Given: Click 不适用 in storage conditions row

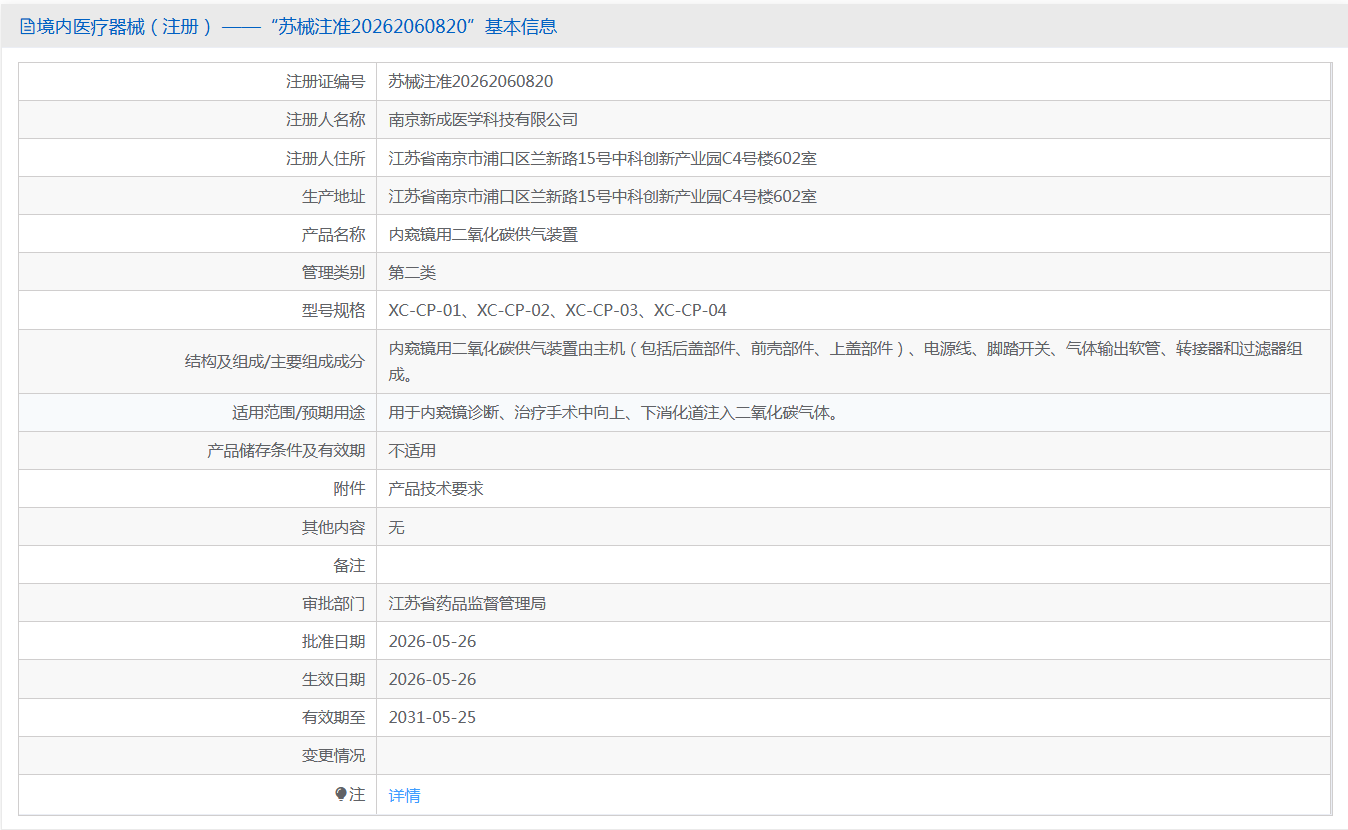Looking at the screenshot, I should point(412,450).
